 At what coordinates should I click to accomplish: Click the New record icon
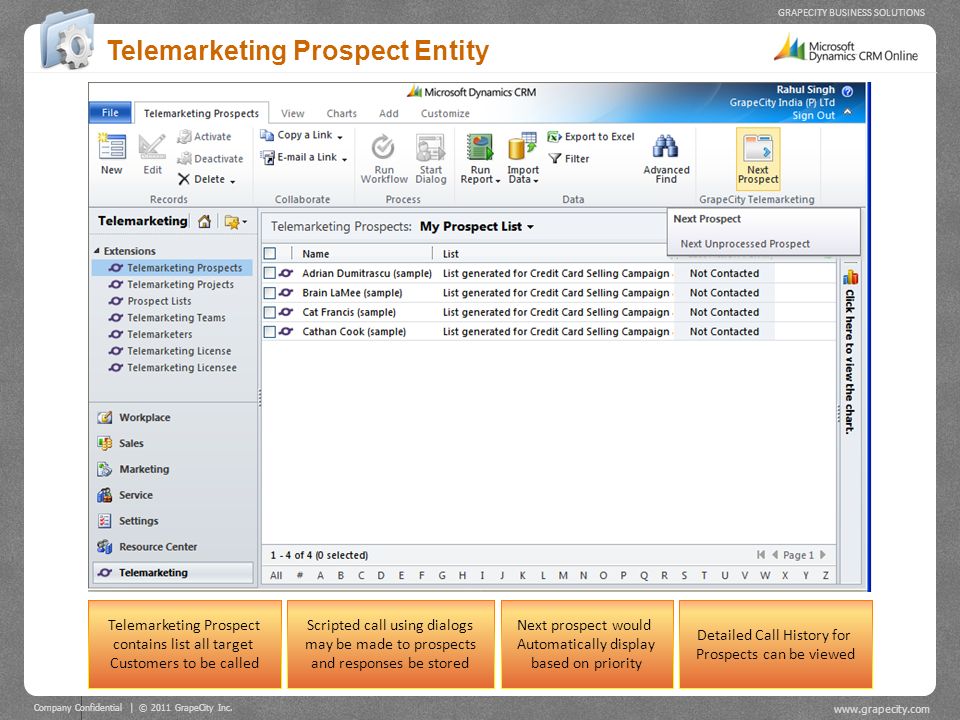tap(112, 148)
